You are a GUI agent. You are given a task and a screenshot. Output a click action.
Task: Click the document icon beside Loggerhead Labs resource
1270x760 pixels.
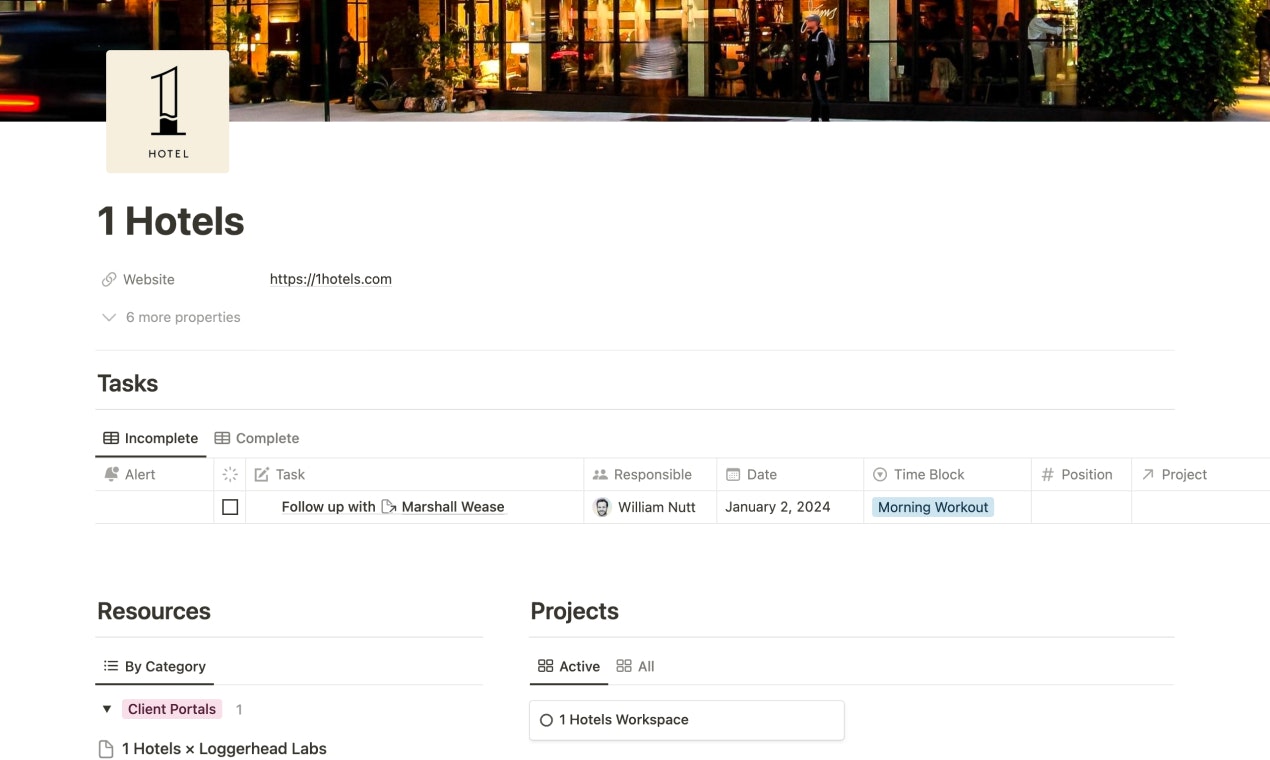pos(106,749)
